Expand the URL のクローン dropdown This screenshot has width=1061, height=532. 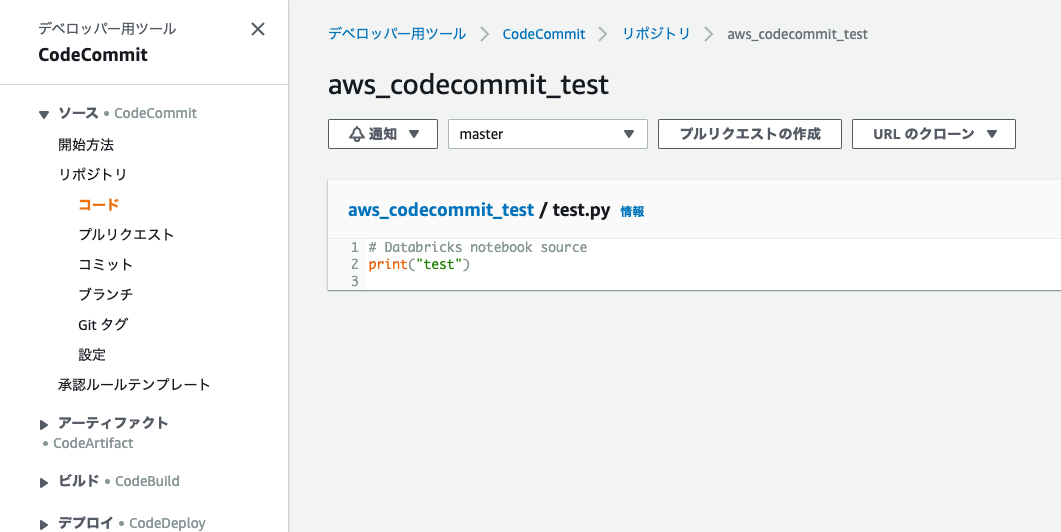point(933,134)
